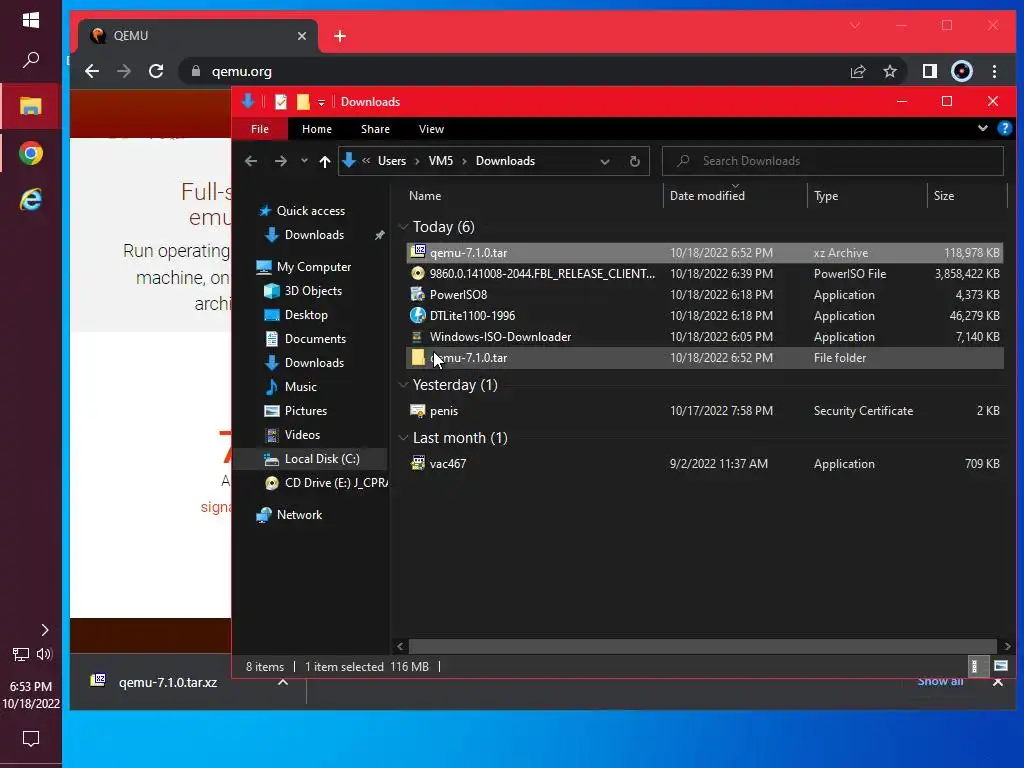Go back in File Explorer
The image size is (1024, 768).
[251, 161]
